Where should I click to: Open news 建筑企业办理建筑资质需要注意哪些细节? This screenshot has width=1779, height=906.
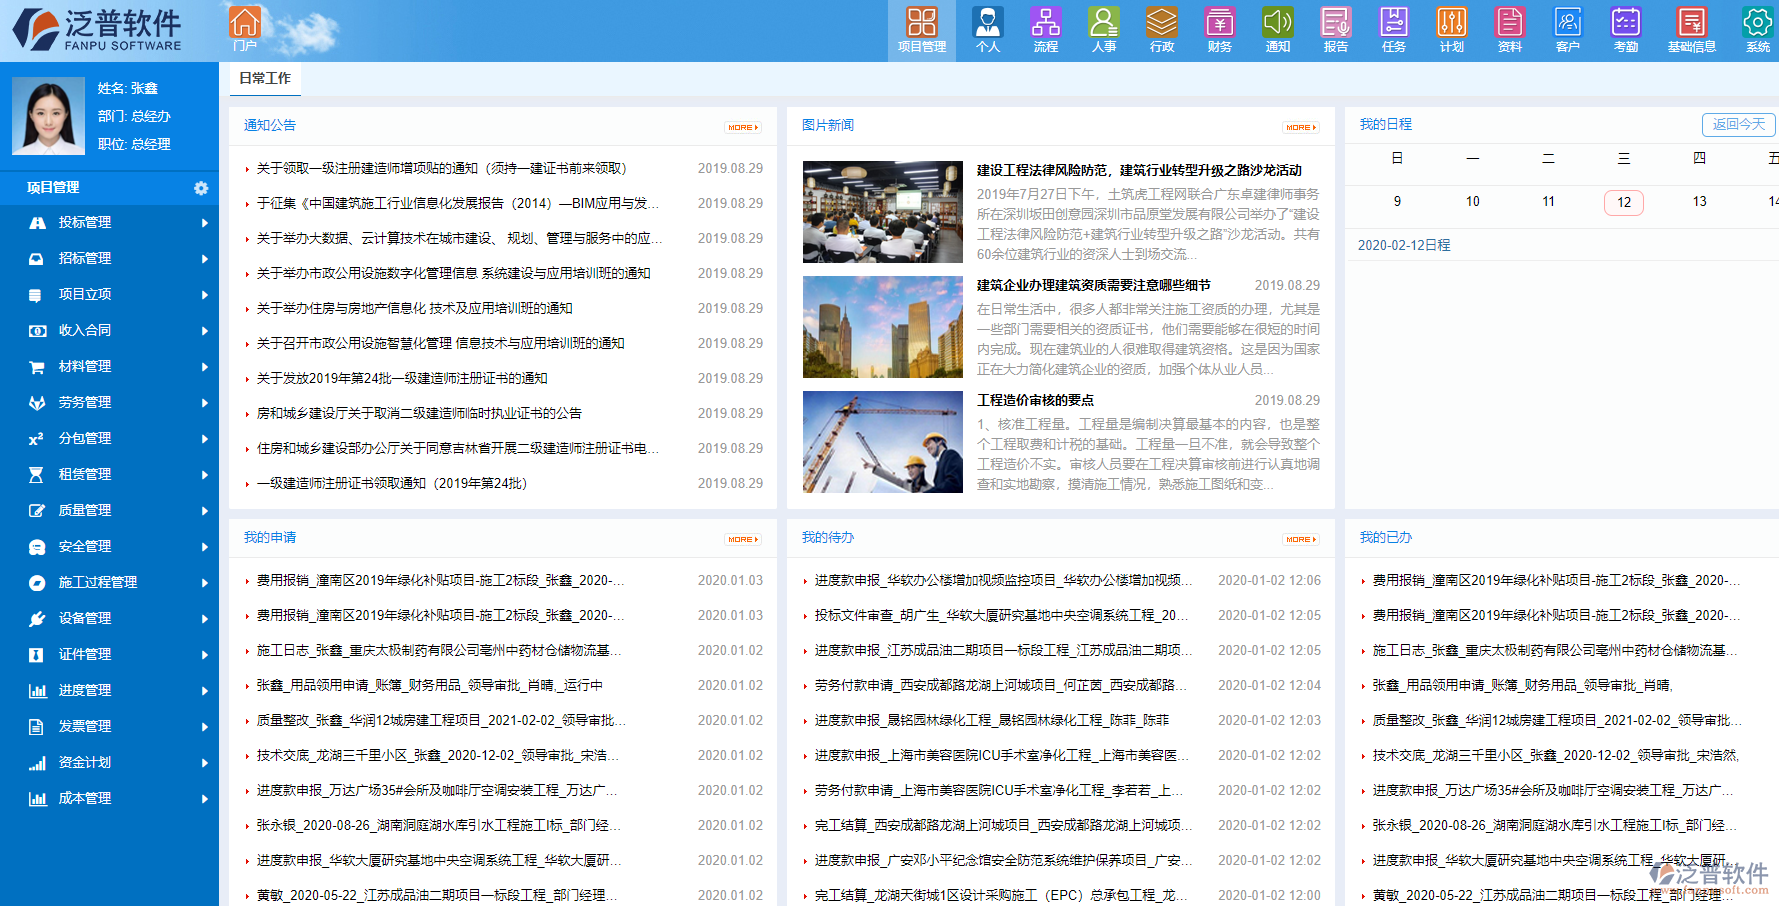point(1094,285)
